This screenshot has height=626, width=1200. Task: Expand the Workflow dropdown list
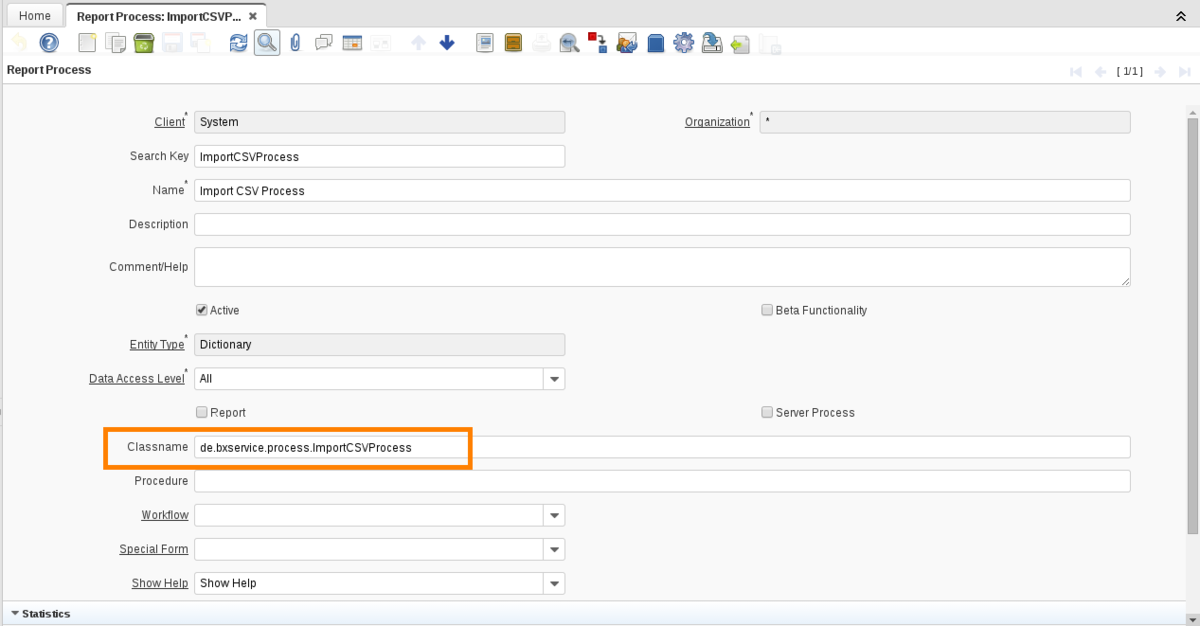coord(554,515)
